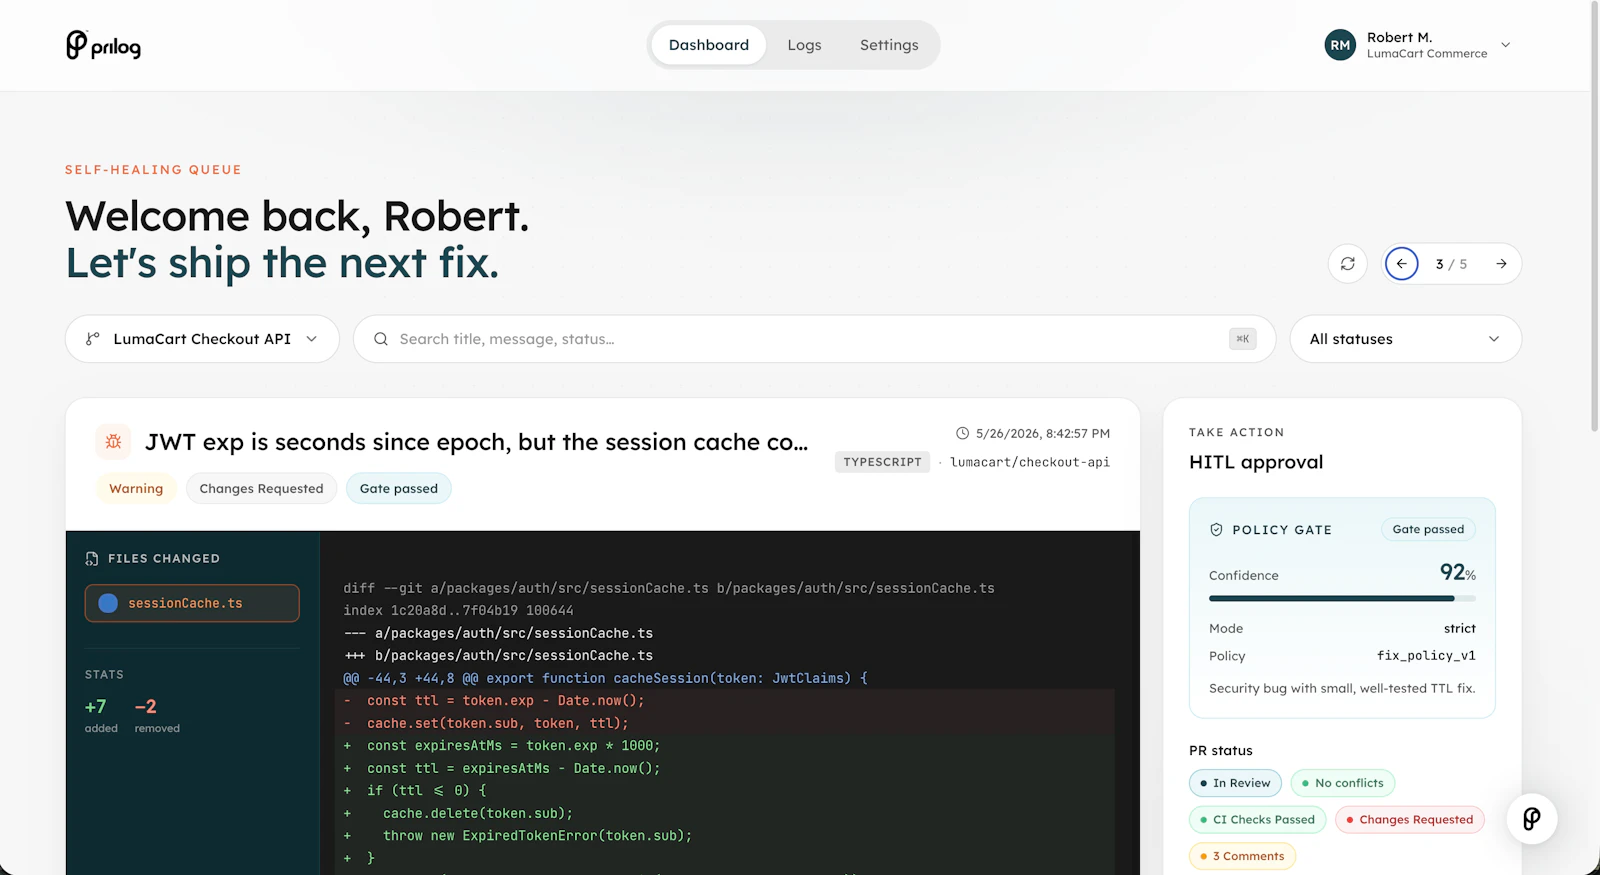
Task: Click the index 1c20a8d..7f04b19 line
Action: 458,610
